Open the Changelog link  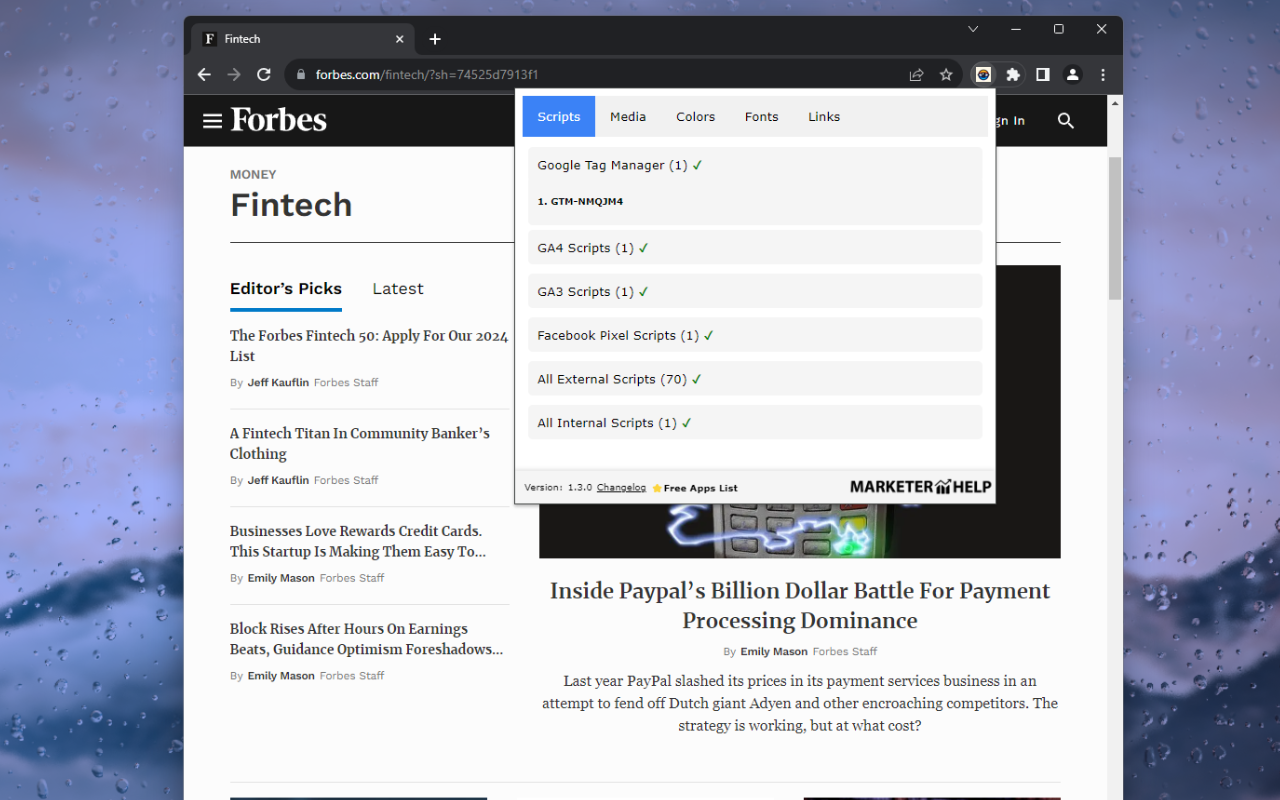click(621, 488)
